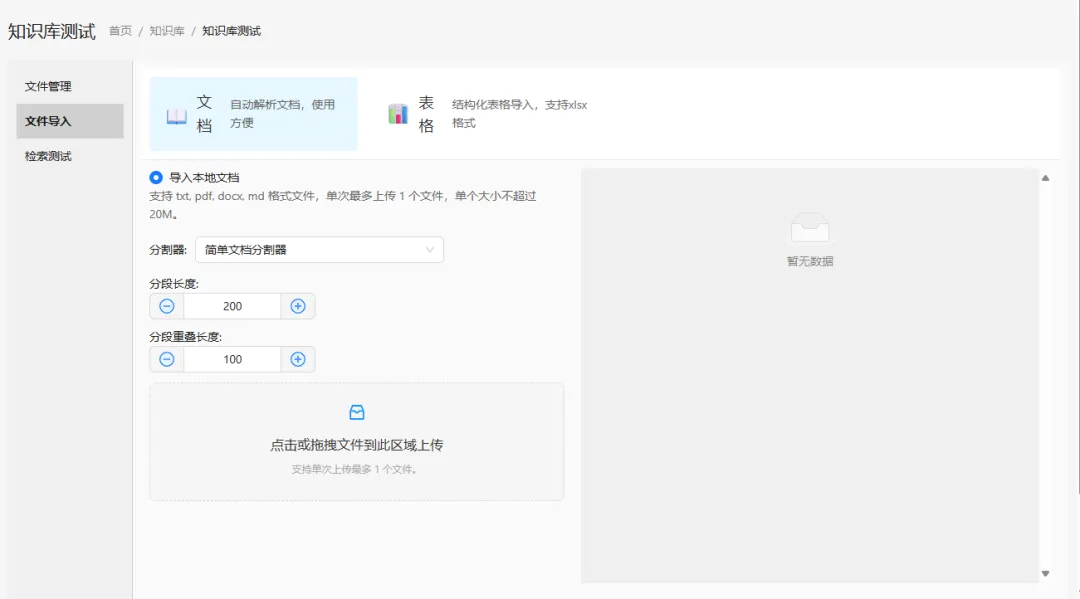1080x599 pixels.
Task: Click the inbox upload icon
Action: pos(356,412)
